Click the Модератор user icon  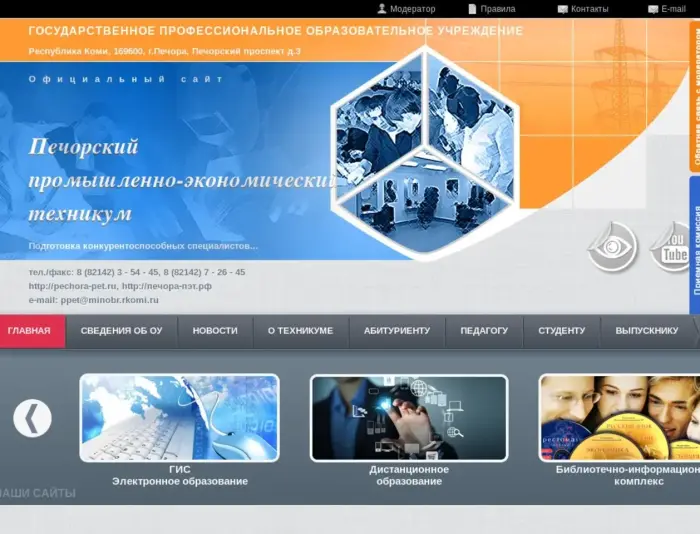381,9
